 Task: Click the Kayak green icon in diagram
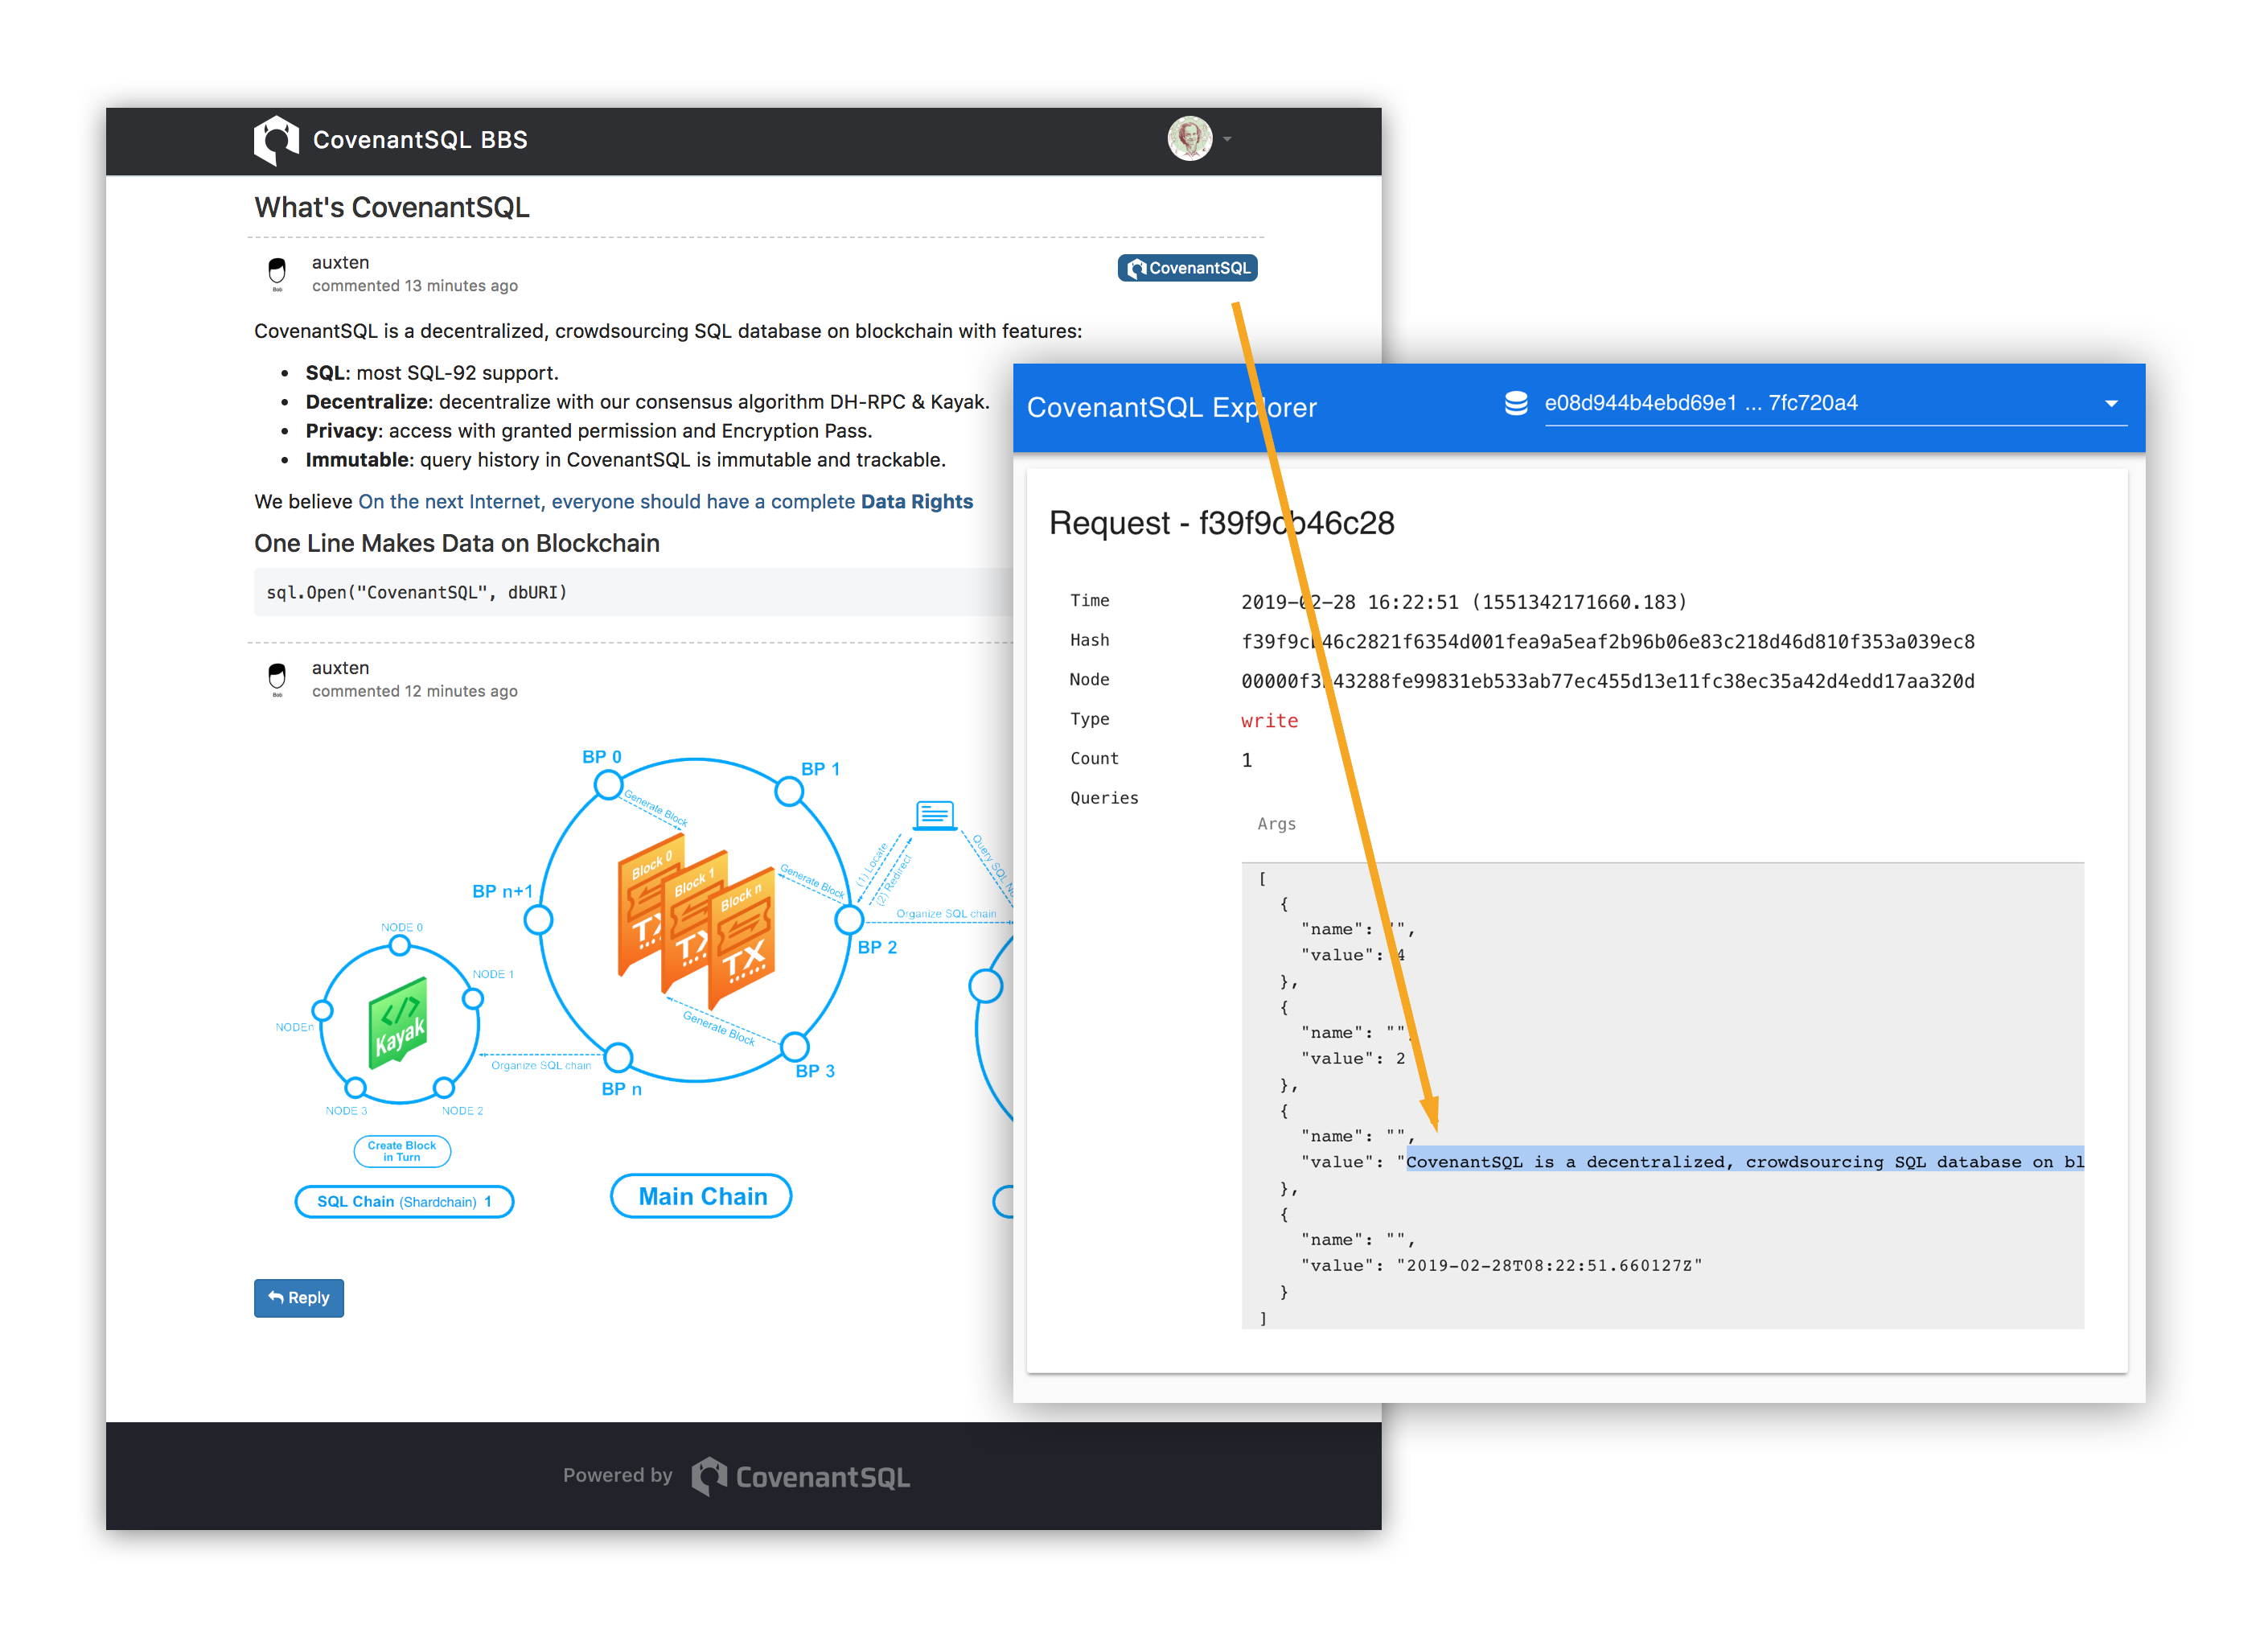[x=399, y=1023]
